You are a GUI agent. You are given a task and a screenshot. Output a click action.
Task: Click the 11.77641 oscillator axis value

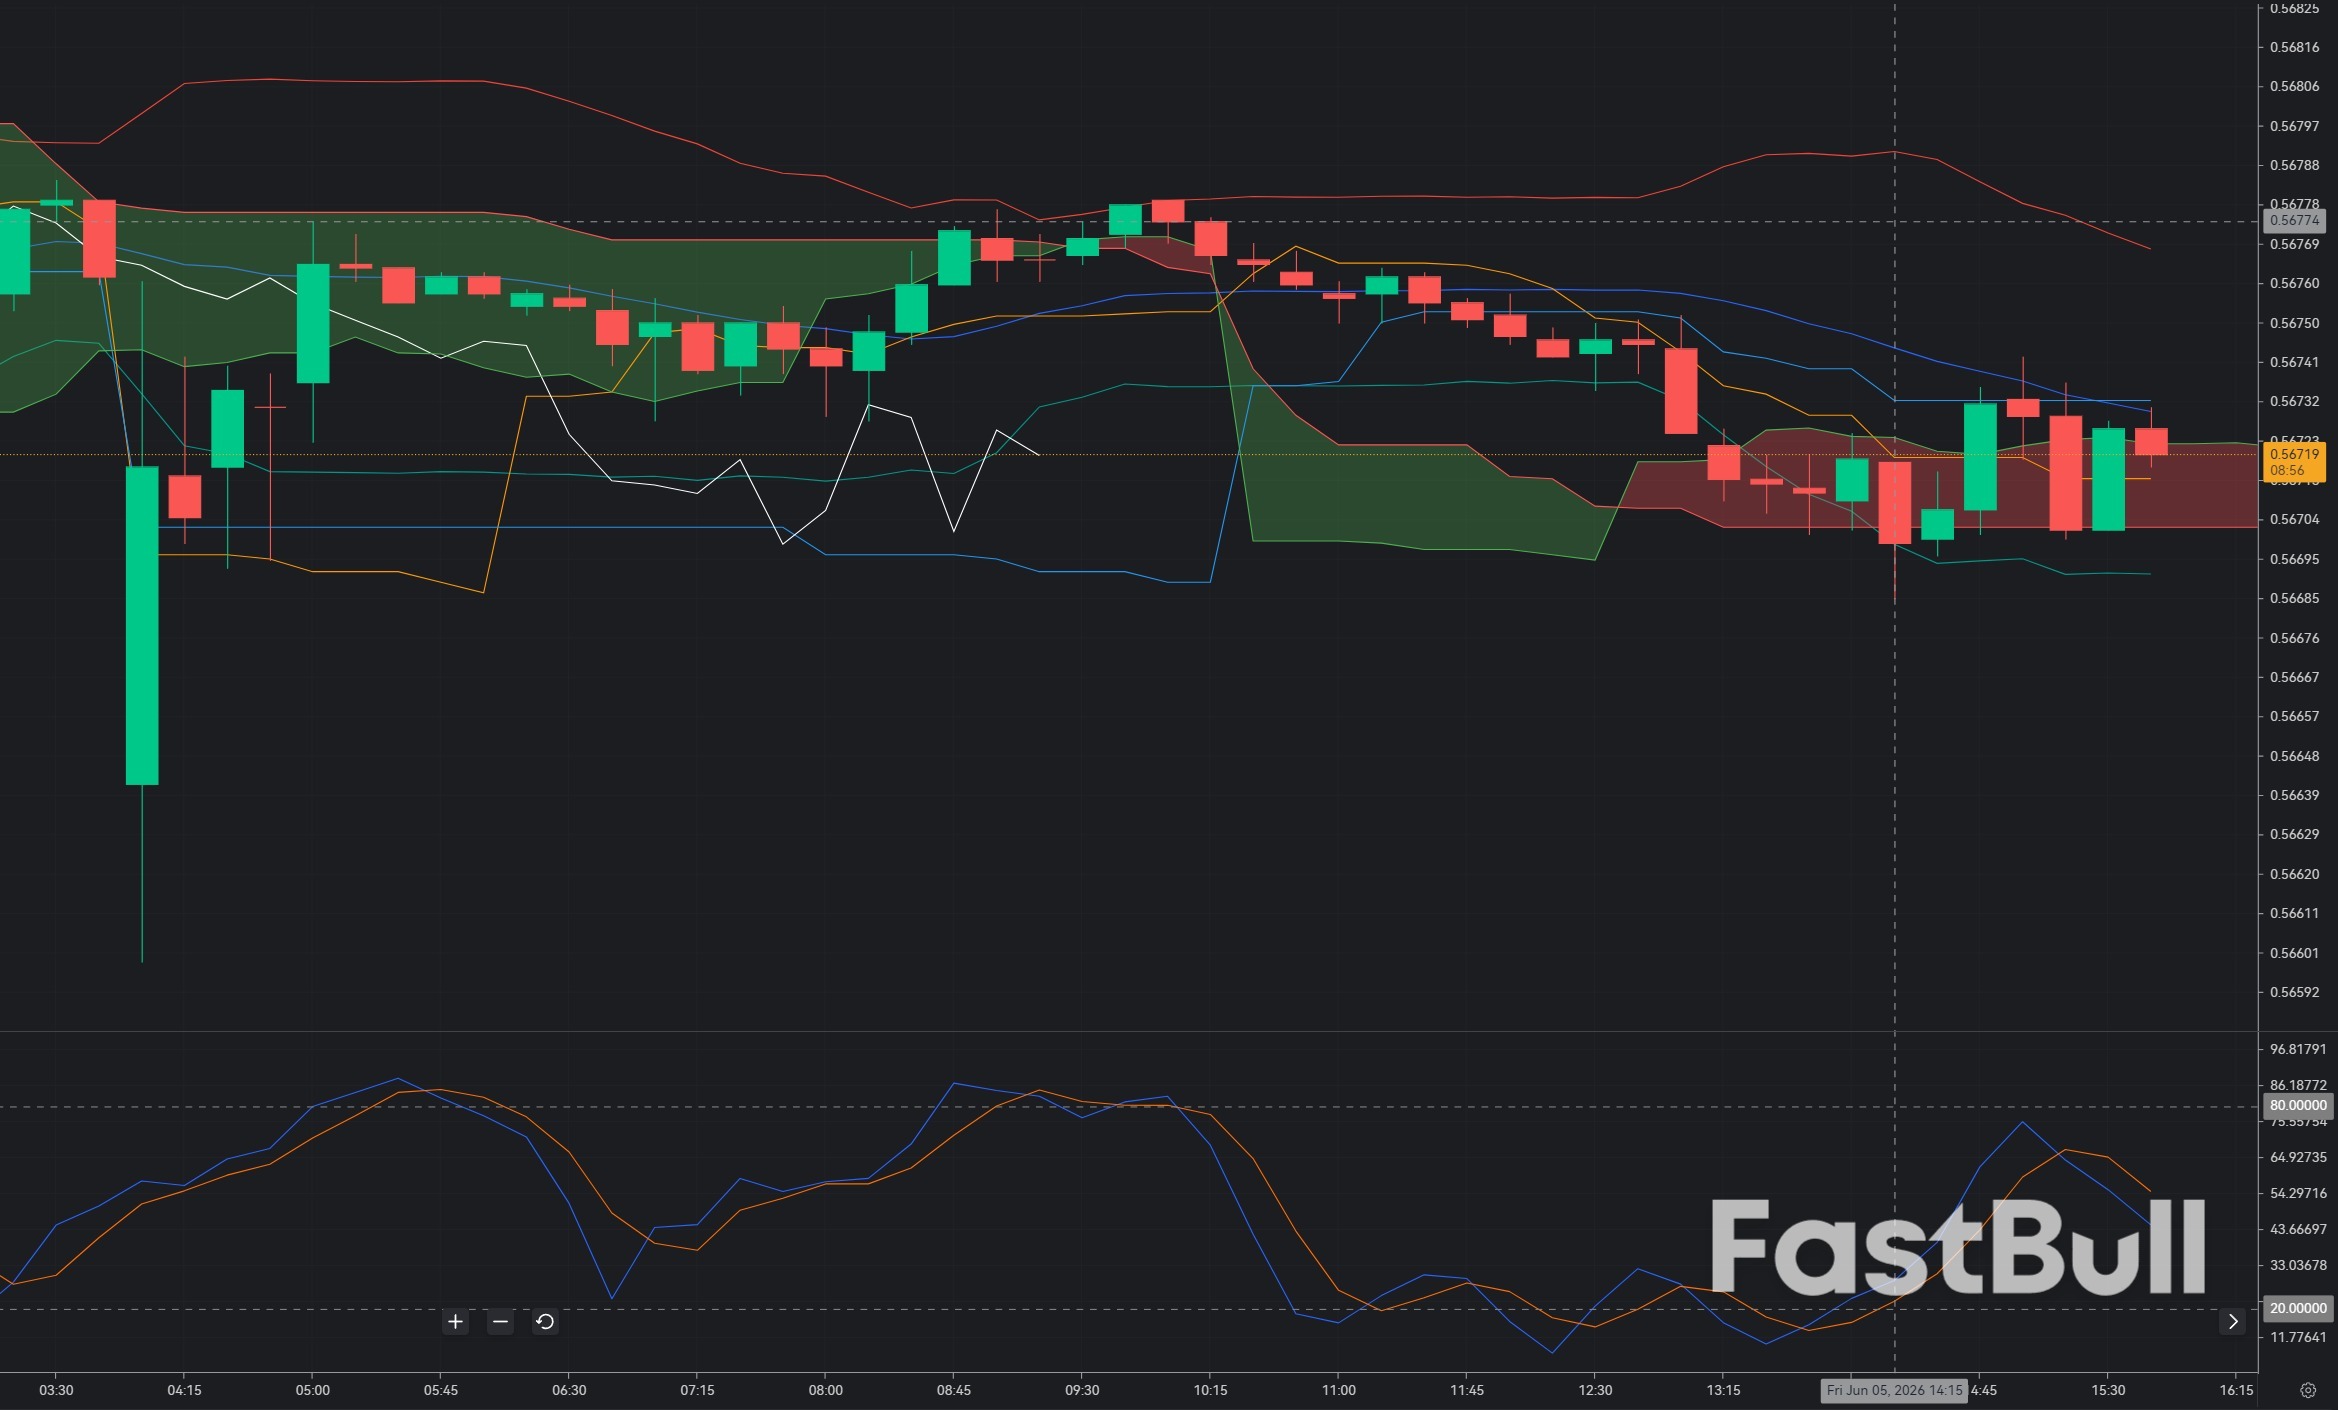2297,1337
